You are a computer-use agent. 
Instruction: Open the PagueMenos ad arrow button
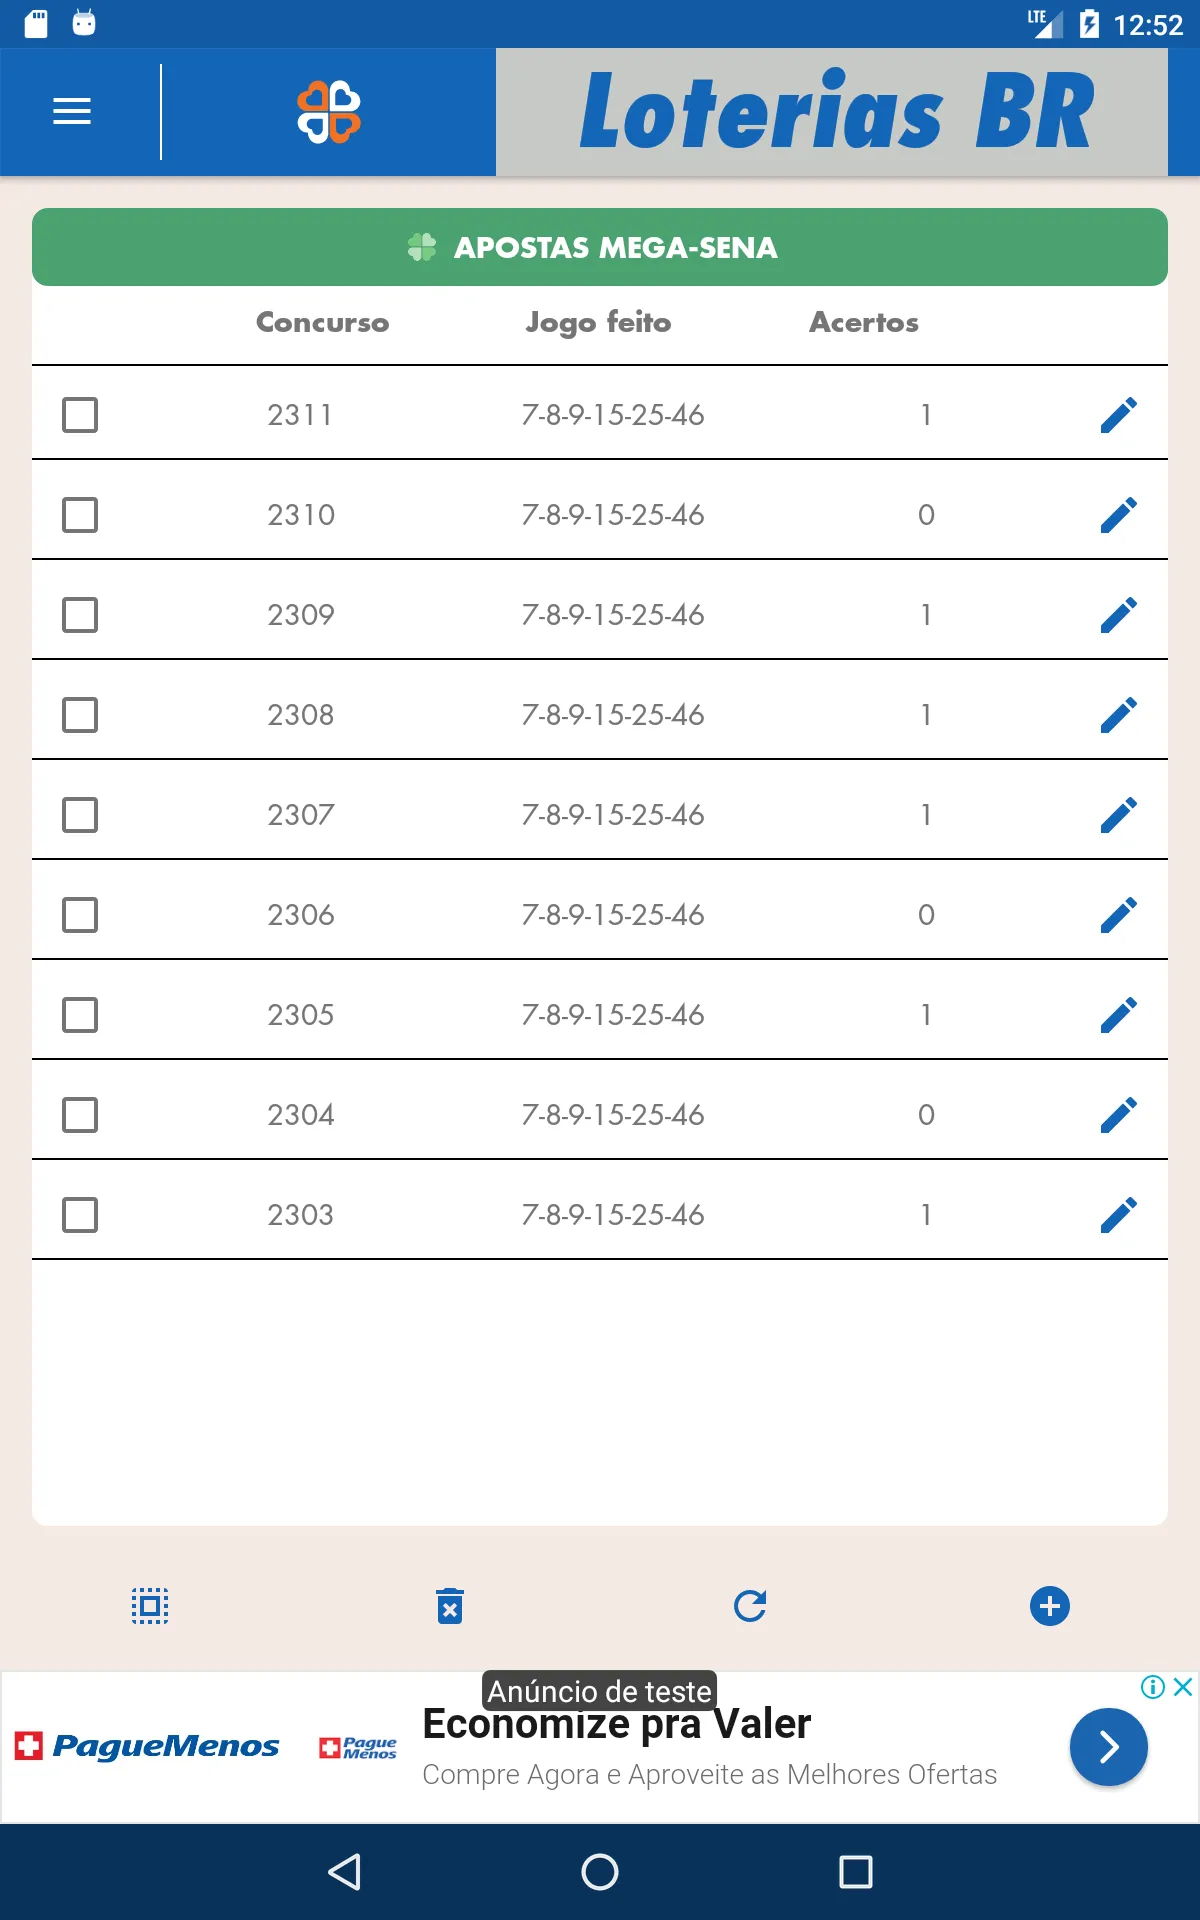coord(1108,1747)
